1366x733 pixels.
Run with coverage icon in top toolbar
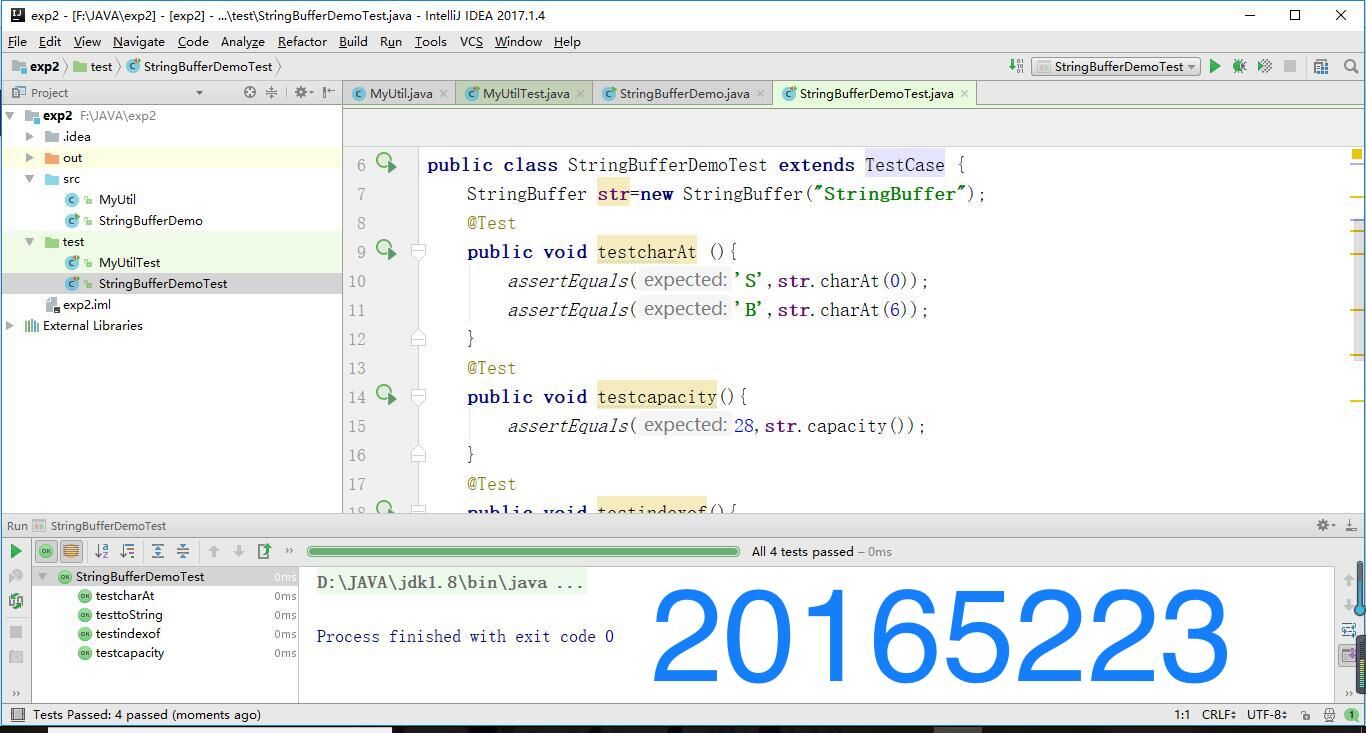(x=1264, y=66)
